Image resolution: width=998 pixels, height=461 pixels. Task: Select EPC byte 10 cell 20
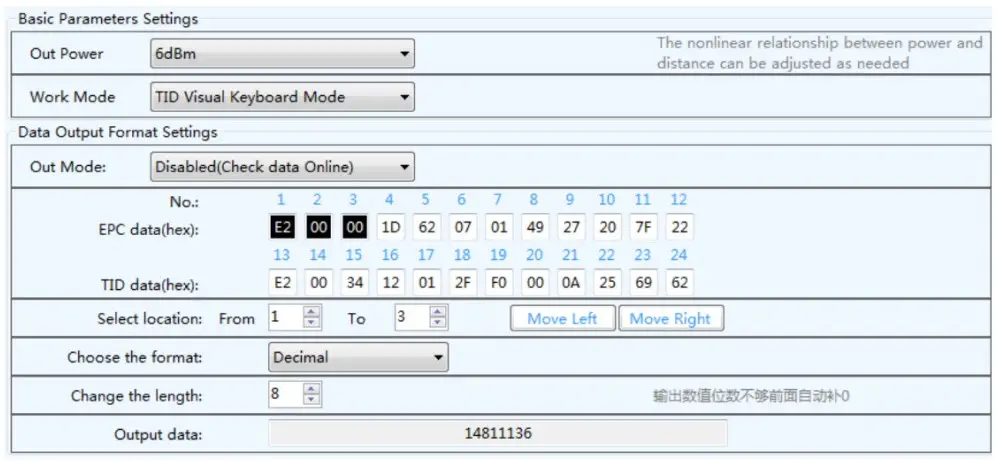[x=607, y=227]
